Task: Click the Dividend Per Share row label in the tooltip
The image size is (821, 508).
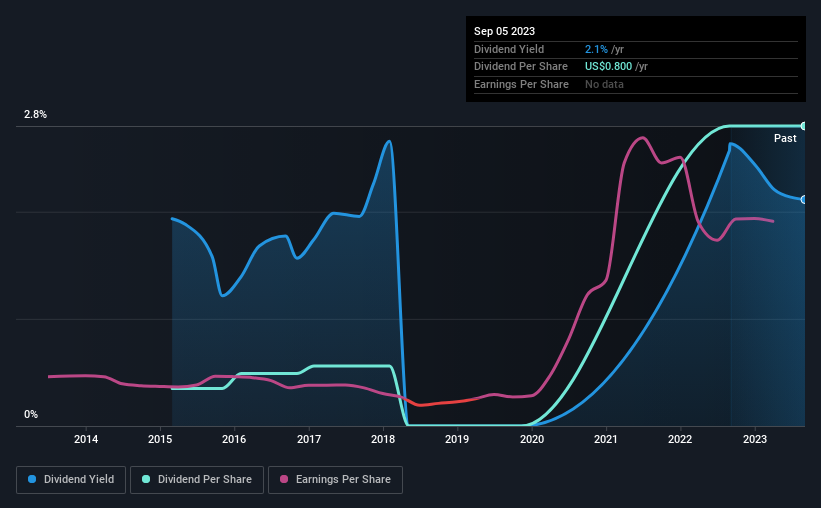Action: pyautogui.click(x=521, y=67)
